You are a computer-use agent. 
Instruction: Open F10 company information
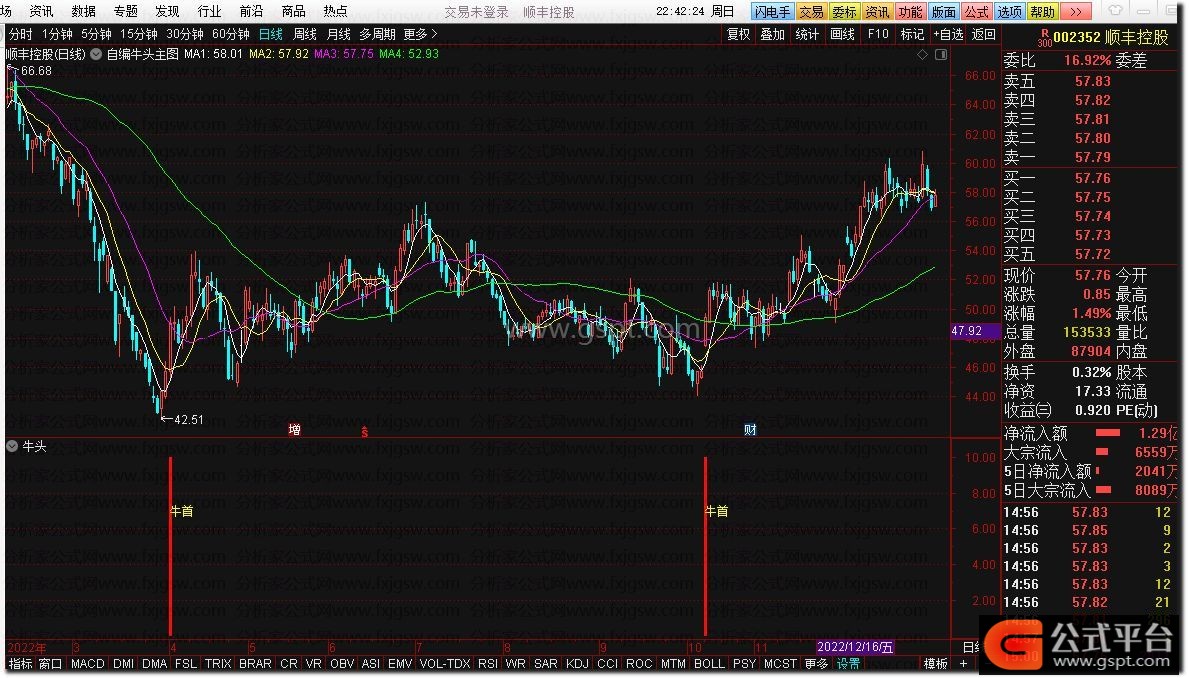click(x=878, y=34)
